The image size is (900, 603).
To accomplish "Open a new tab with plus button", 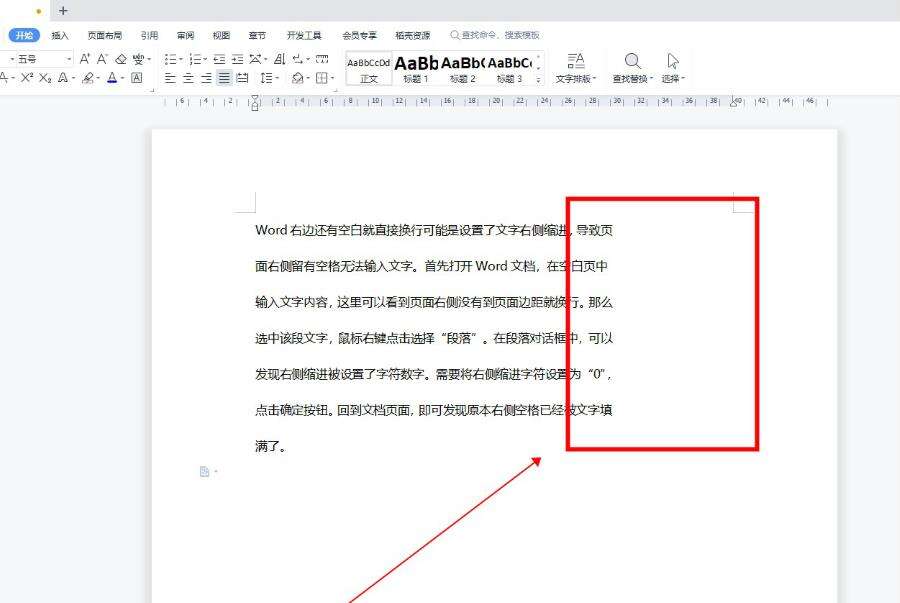I will point(63,10).
